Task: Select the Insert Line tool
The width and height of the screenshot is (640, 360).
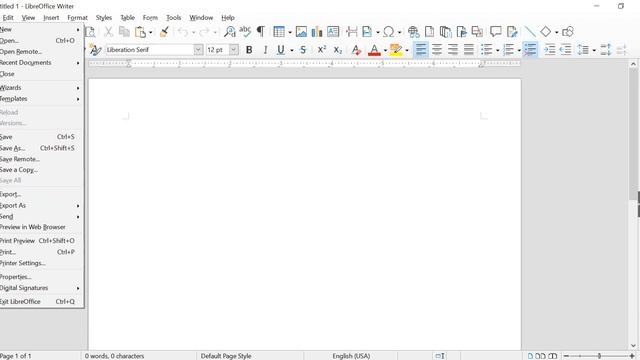Action: coord(530,32)
